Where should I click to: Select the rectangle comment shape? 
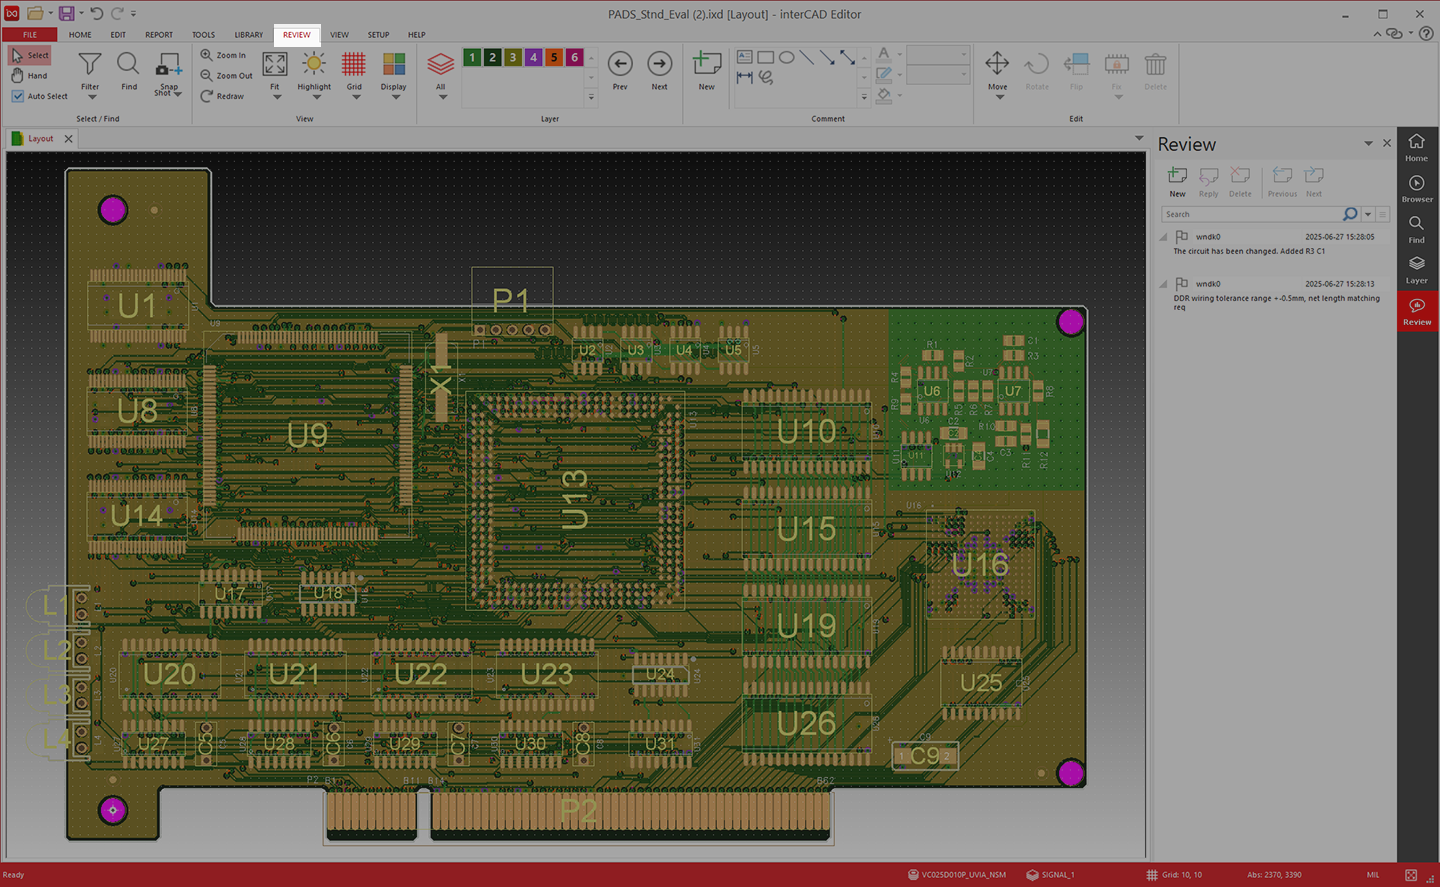766,57
